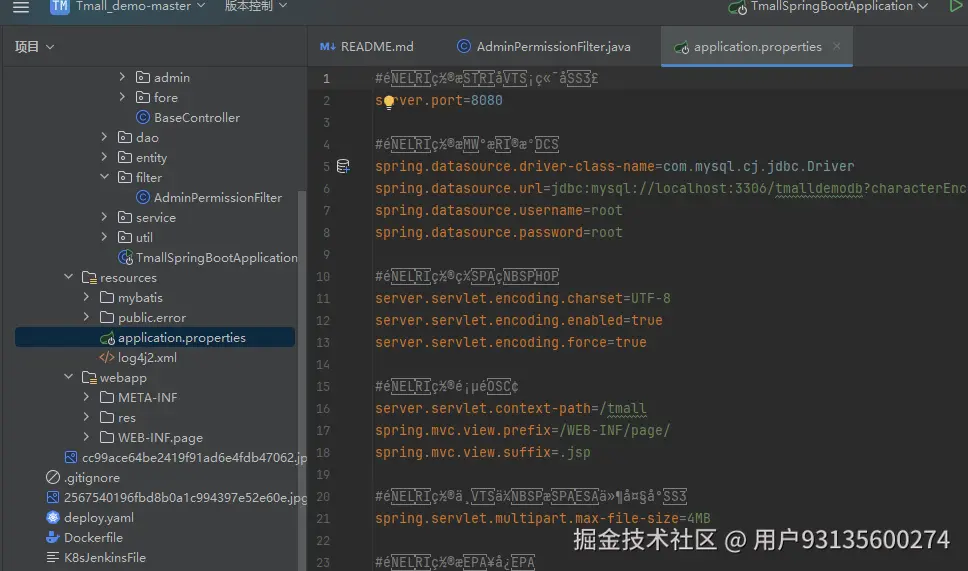Click the deploy.yaml Kubernetes icon
The width and height of the screenshot is (968, 571).
click(52, 517)
